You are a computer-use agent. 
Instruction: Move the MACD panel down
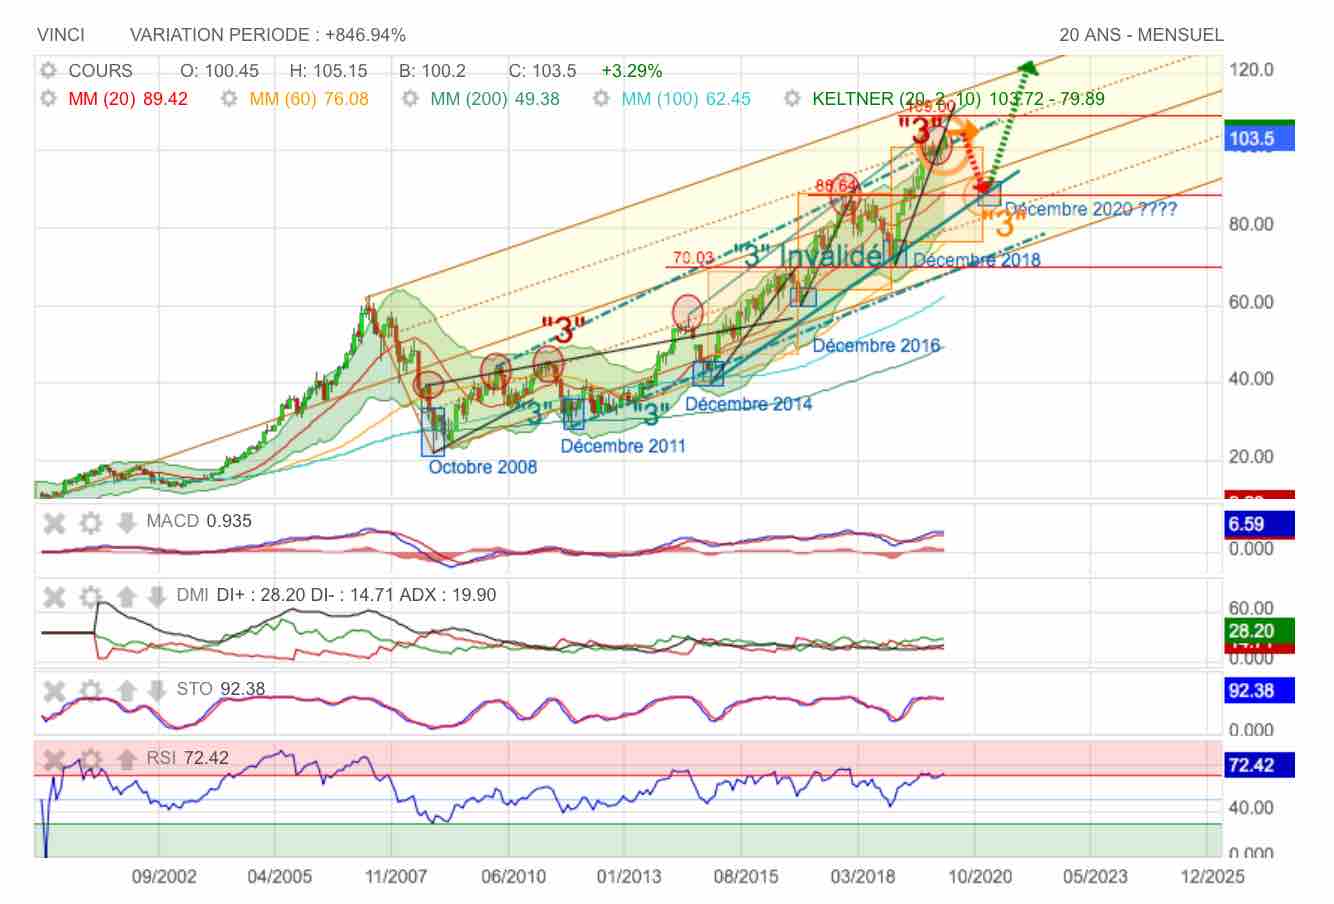tap(126, 522)
